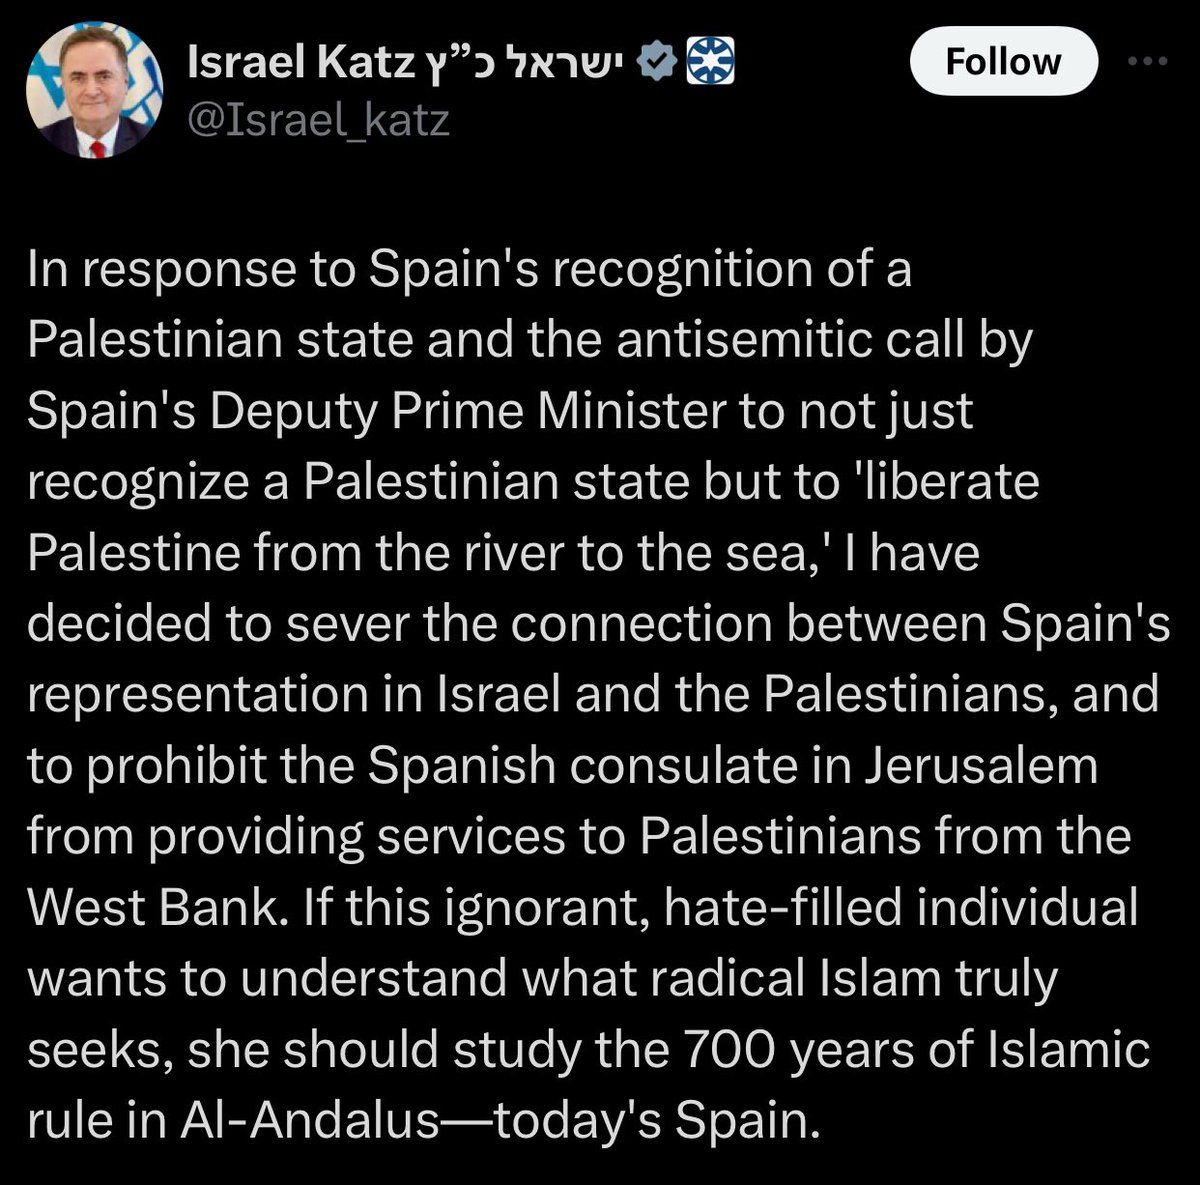This screenshot has height=1185, width=1200.
Task: Follow the Israel Katz account
Action: [x=1003, y=61]
